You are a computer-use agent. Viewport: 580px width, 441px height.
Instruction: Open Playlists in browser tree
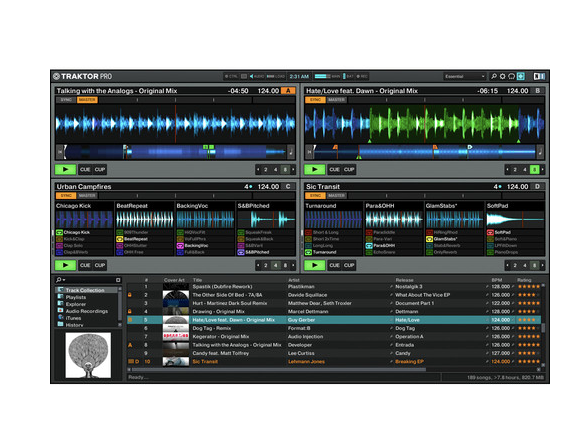75,297
